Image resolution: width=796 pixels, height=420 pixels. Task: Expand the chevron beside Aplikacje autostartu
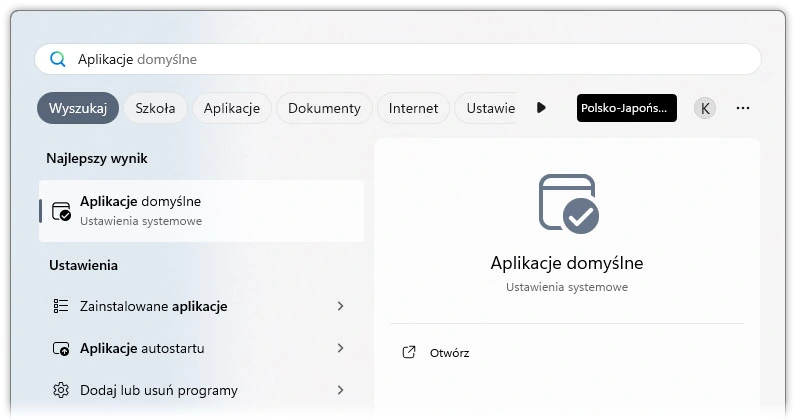coord(340,348)
